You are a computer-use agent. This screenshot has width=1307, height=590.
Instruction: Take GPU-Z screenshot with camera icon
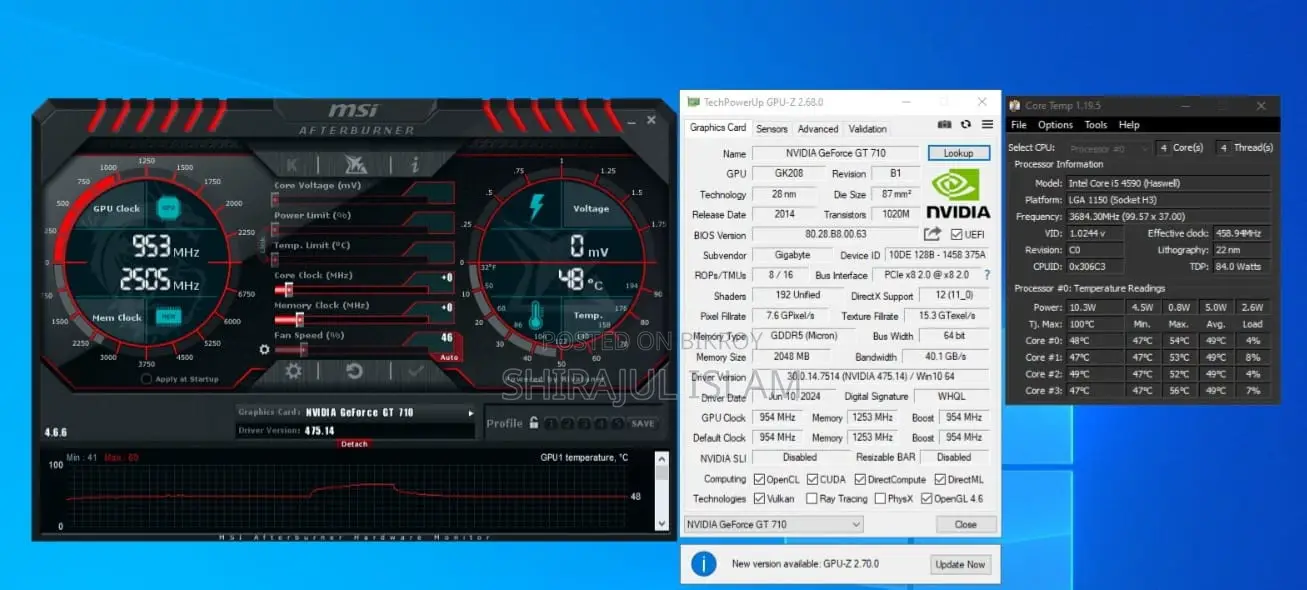(x=944, y=125)
